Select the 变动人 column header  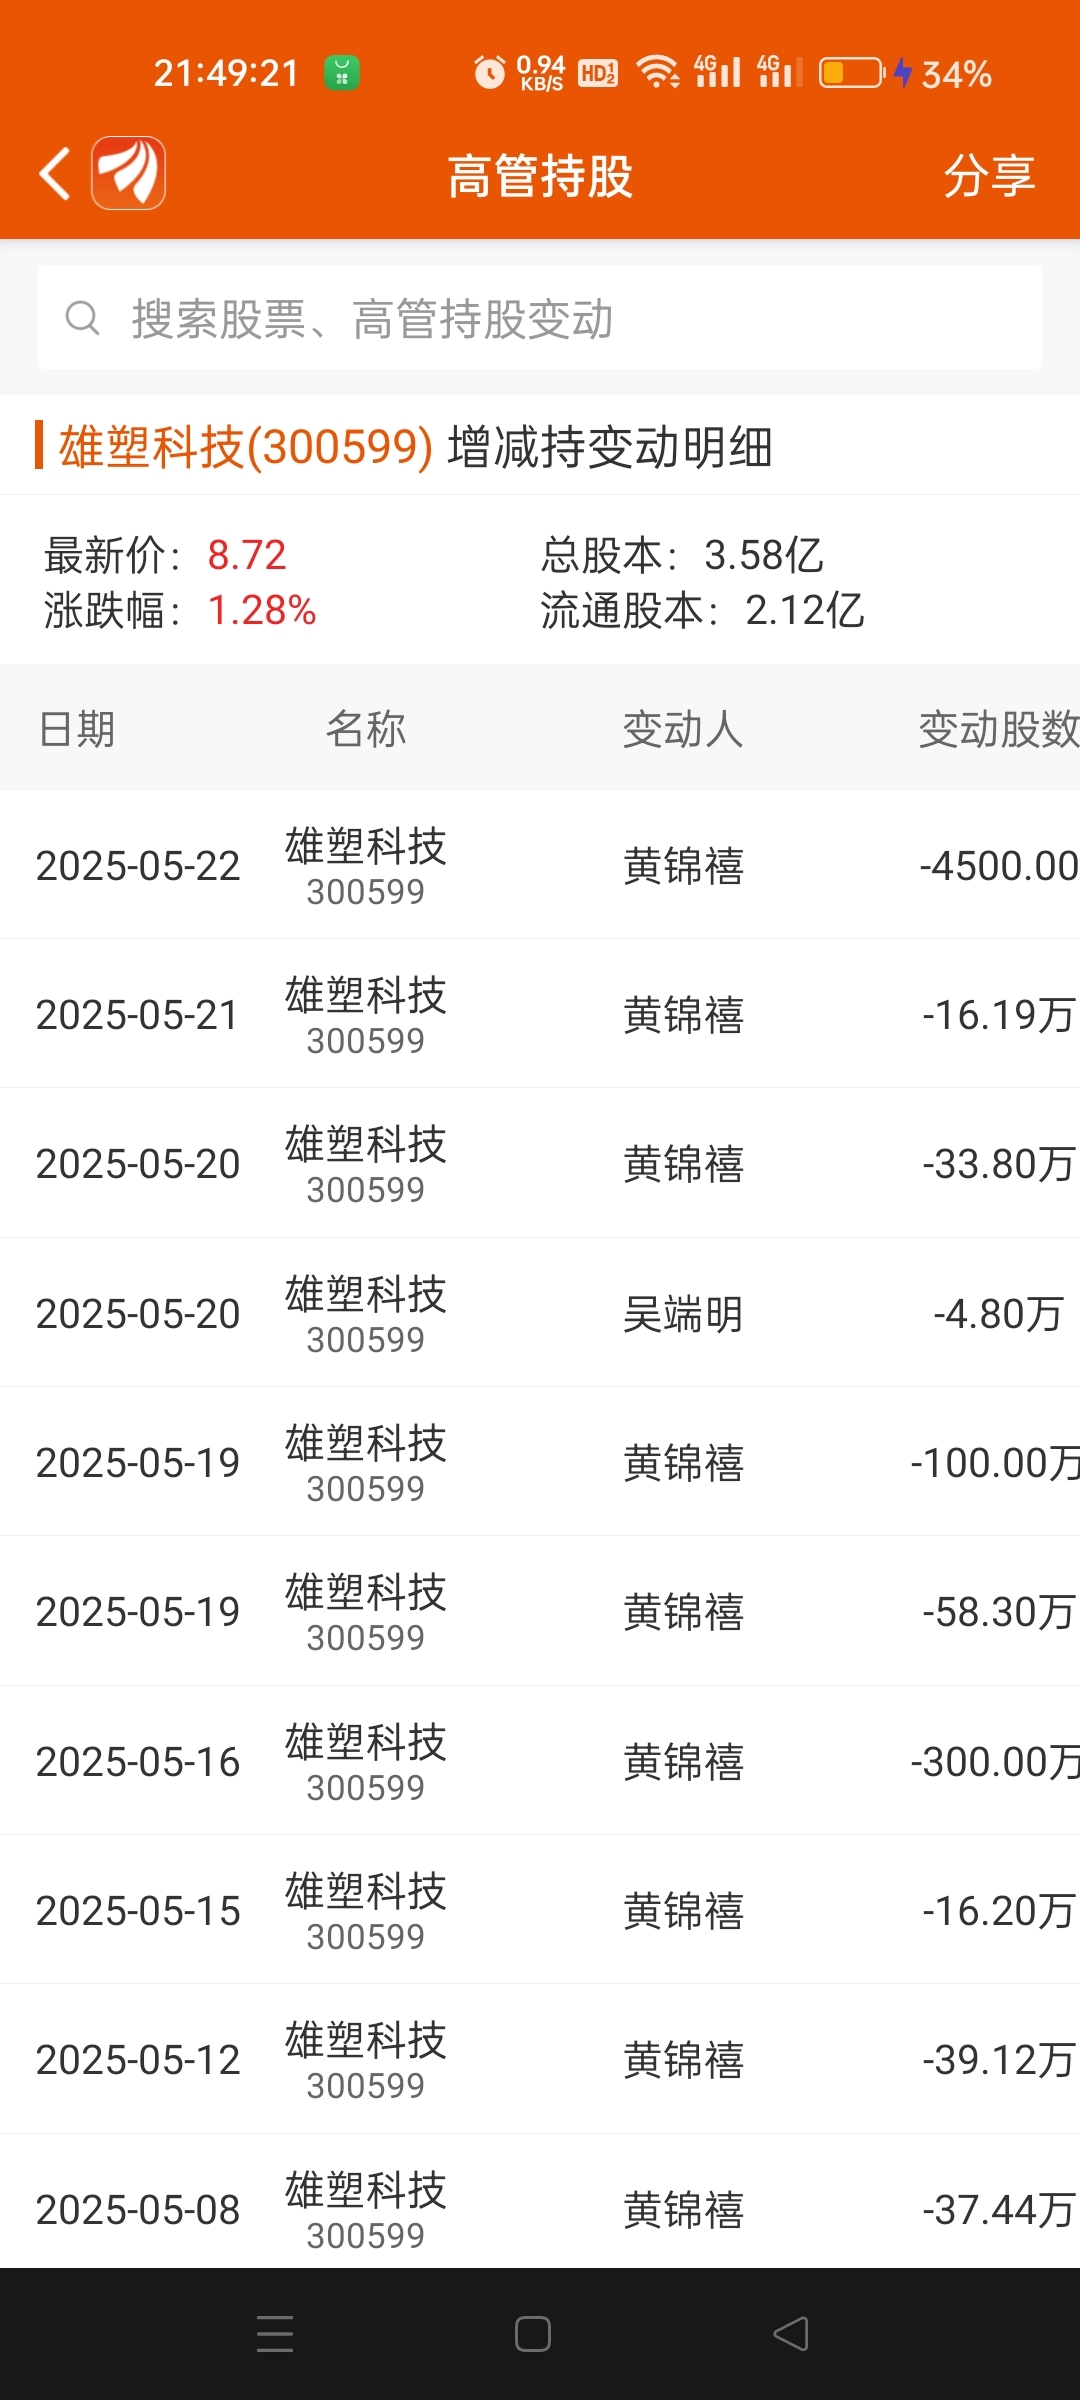tap(683, 729)
